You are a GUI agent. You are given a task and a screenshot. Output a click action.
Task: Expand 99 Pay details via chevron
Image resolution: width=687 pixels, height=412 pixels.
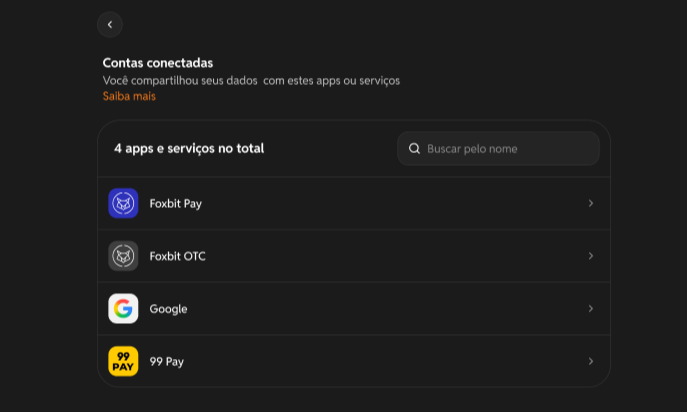pos(591,361)
